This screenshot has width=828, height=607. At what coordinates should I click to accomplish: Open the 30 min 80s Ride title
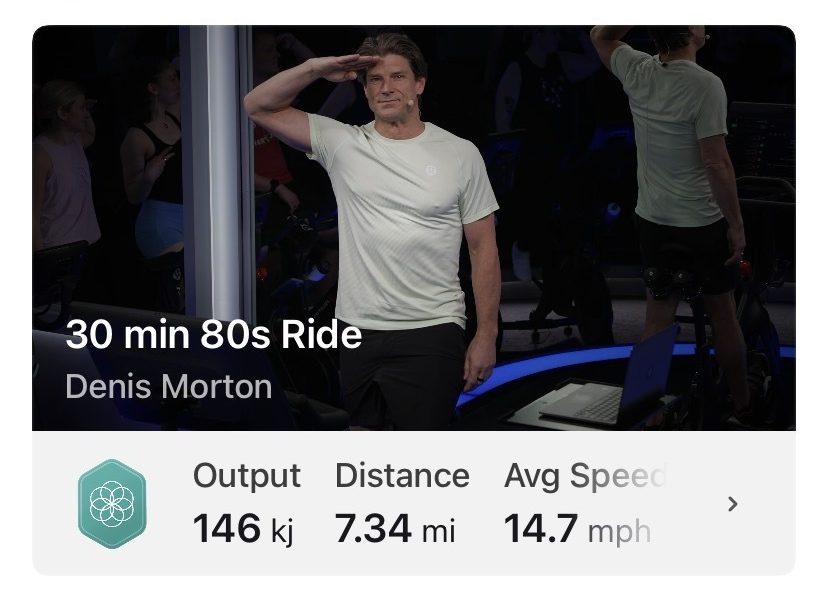tap(213, 334)
